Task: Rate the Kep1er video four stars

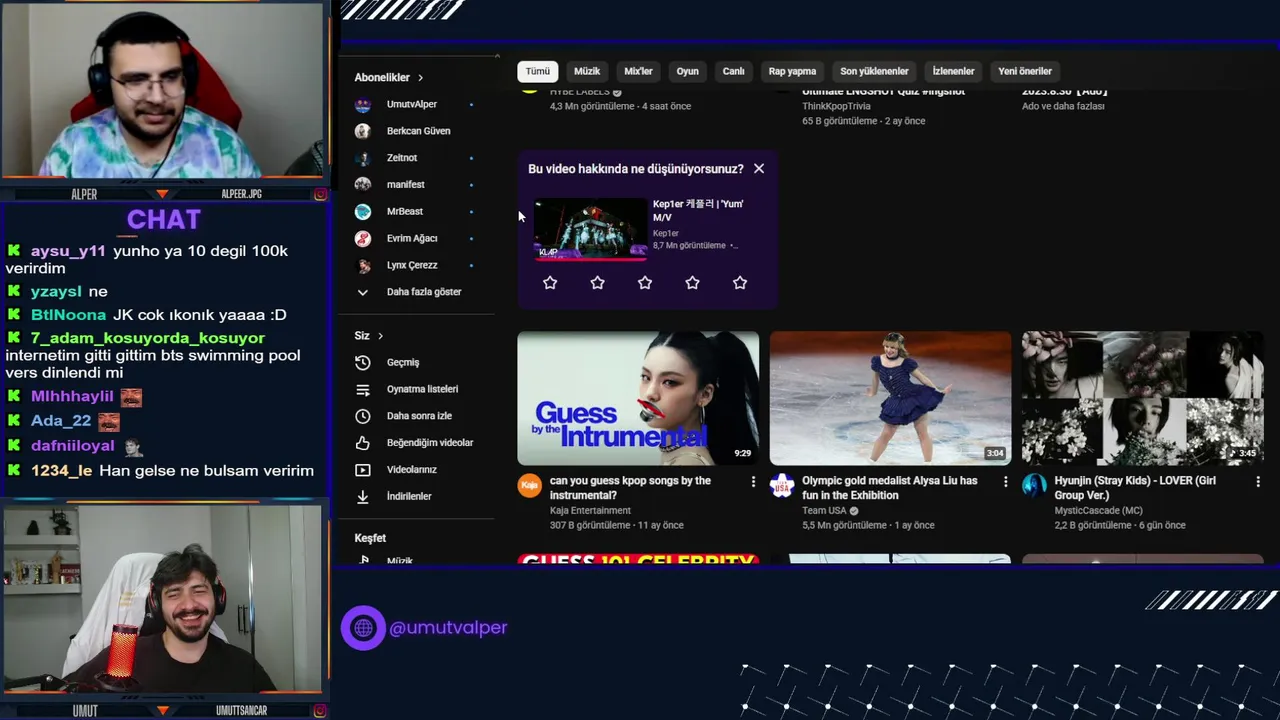Action: click(x=692, y=283)
